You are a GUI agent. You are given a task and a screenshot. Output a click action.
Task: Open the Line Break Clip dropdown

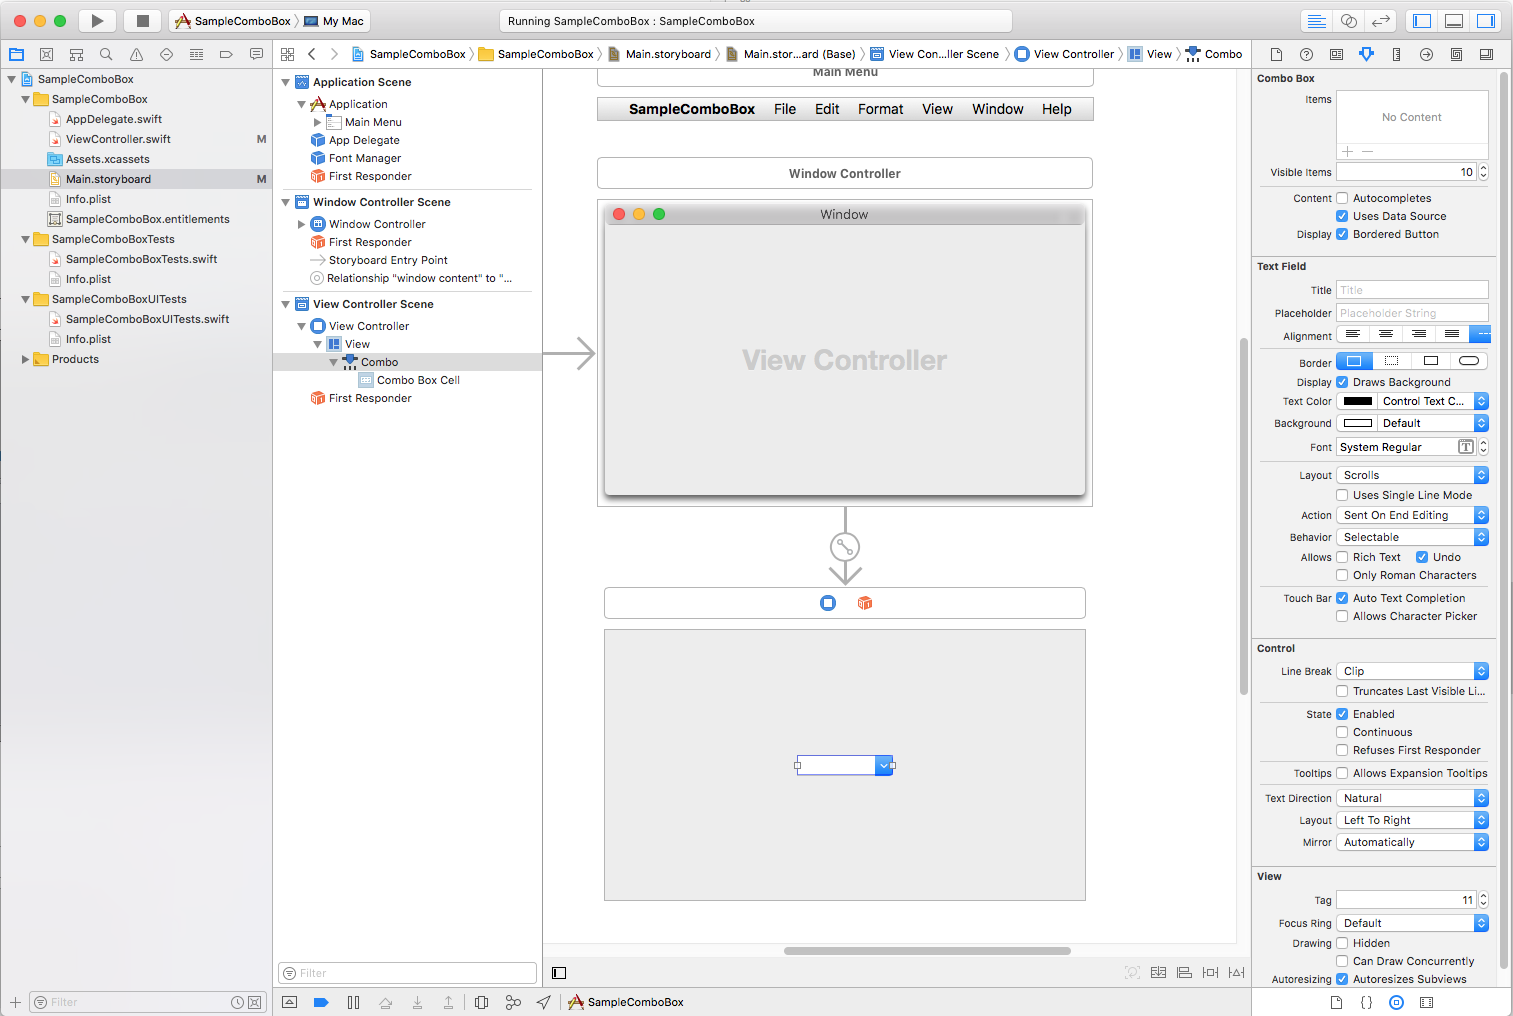(1413, 671)
